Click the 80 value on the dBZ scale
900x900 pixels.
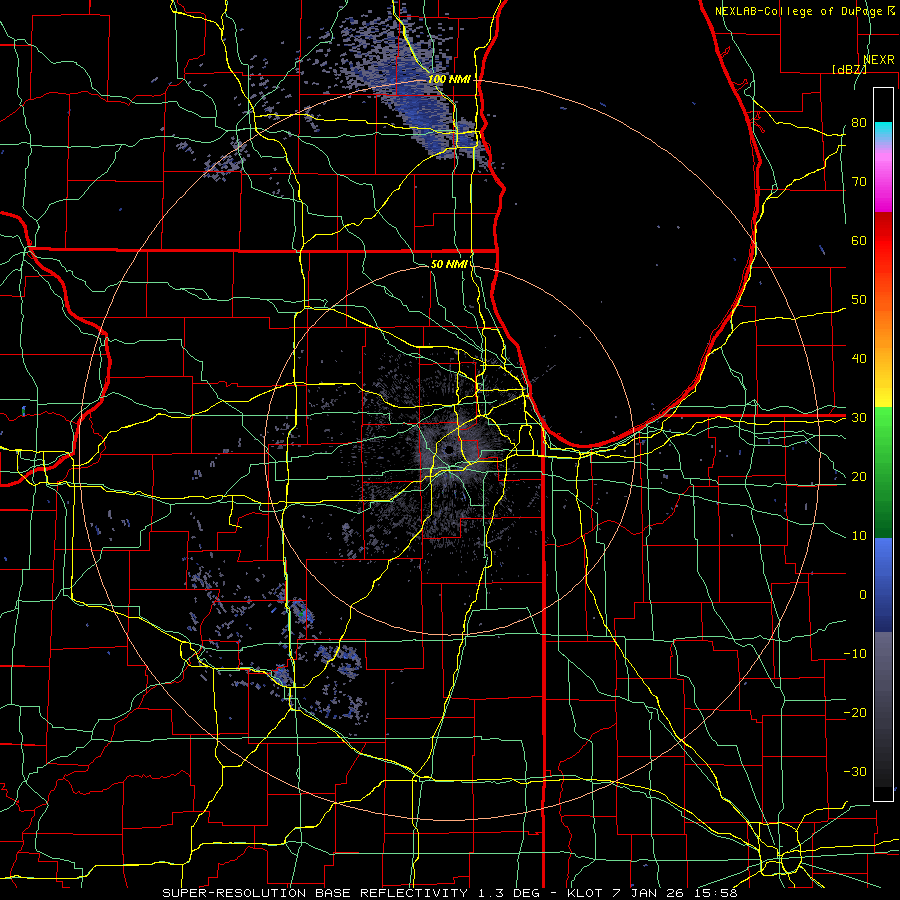[x=859, y=123]
